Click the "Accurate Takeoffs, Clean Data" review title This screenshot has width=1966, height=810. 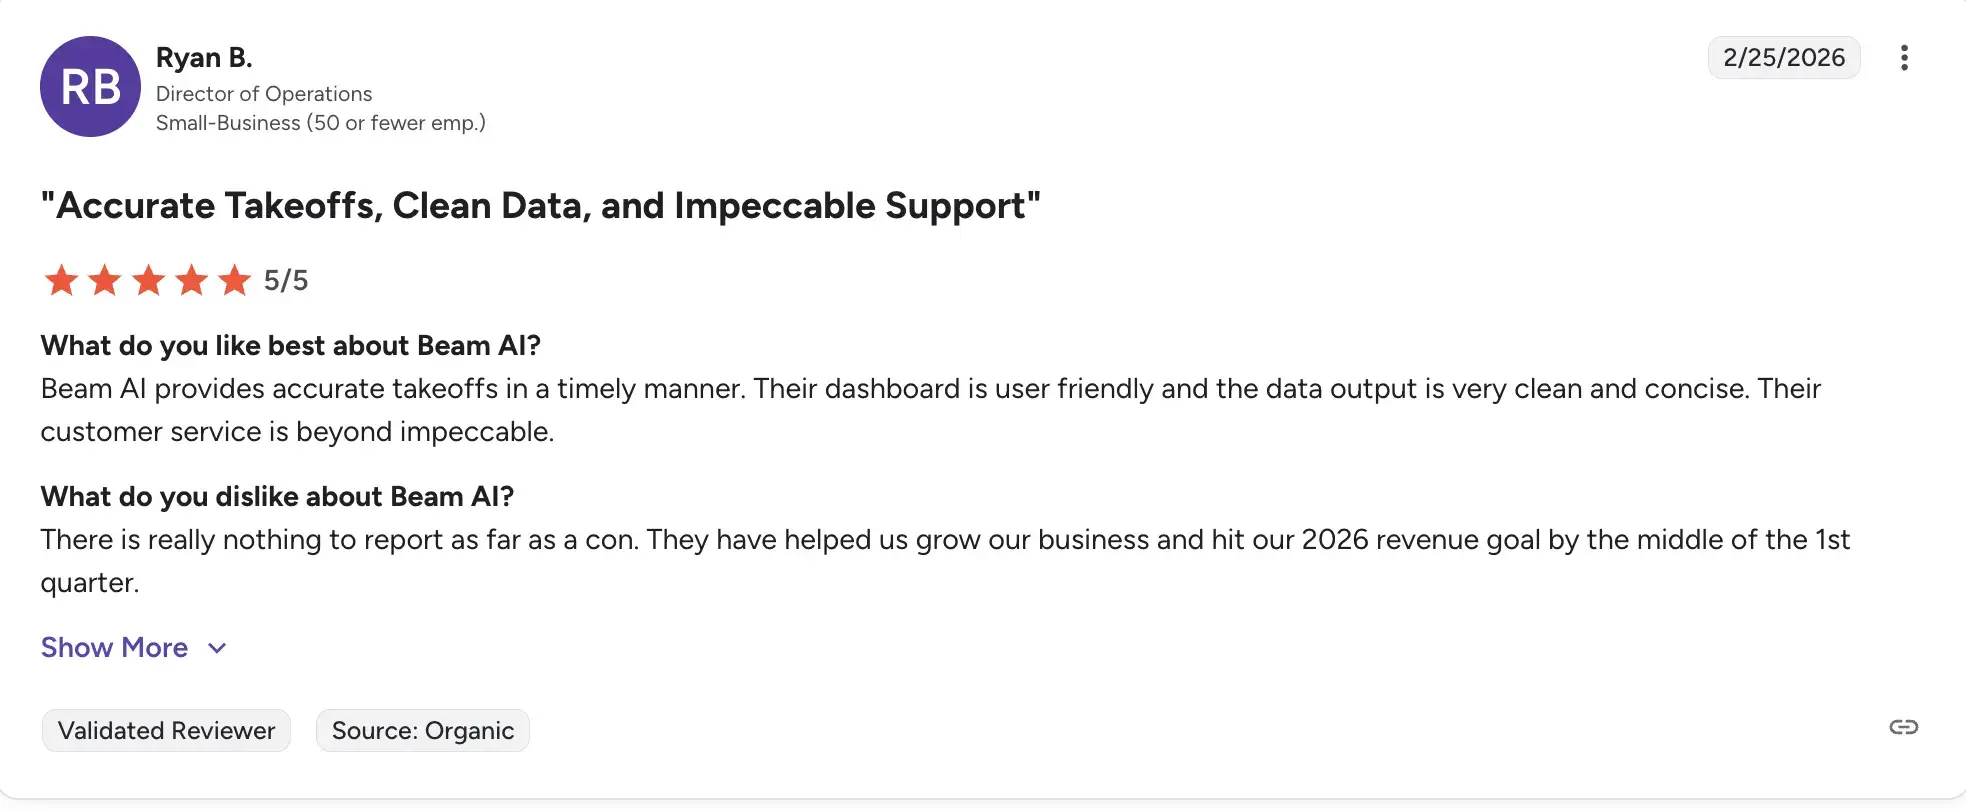coord(540,206)
